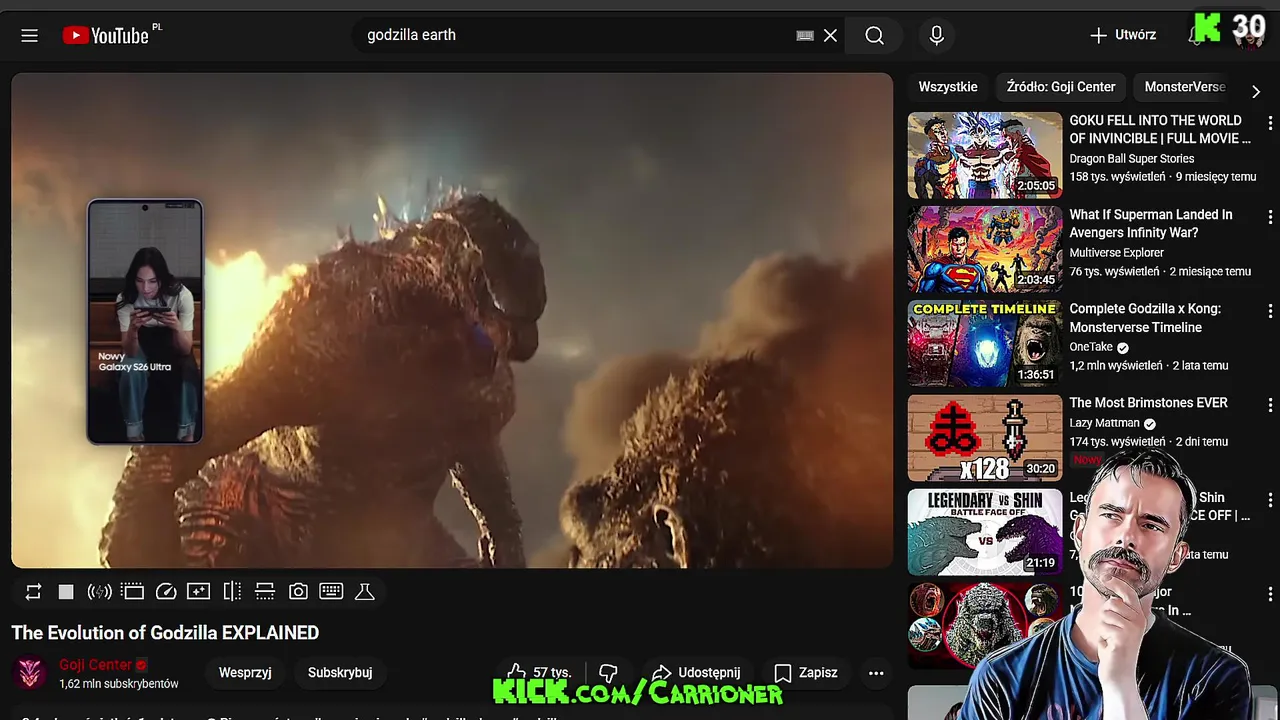Viewport: 1280px width, 720px height.
Task: Click the flip horizontal mirror icon
Action: point(232,592)
